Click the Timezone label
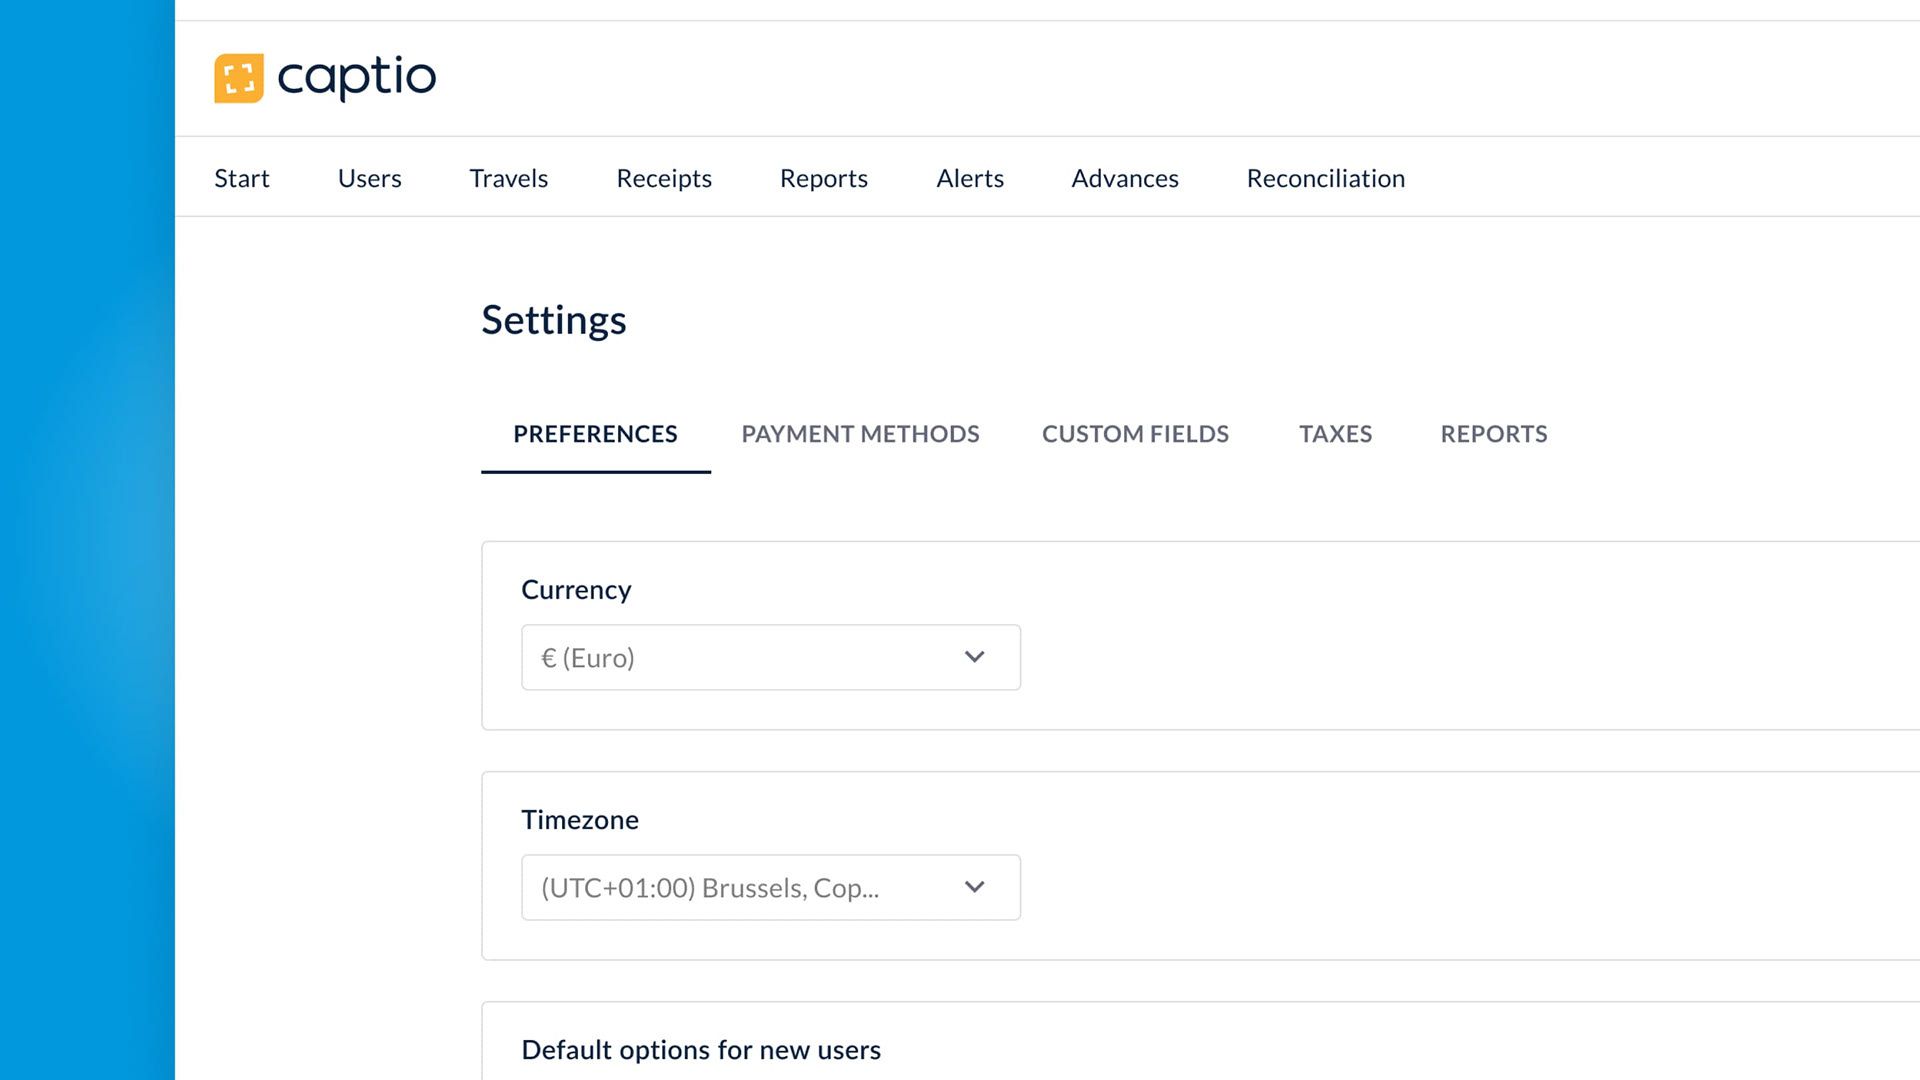 click(x=580, y=820)
